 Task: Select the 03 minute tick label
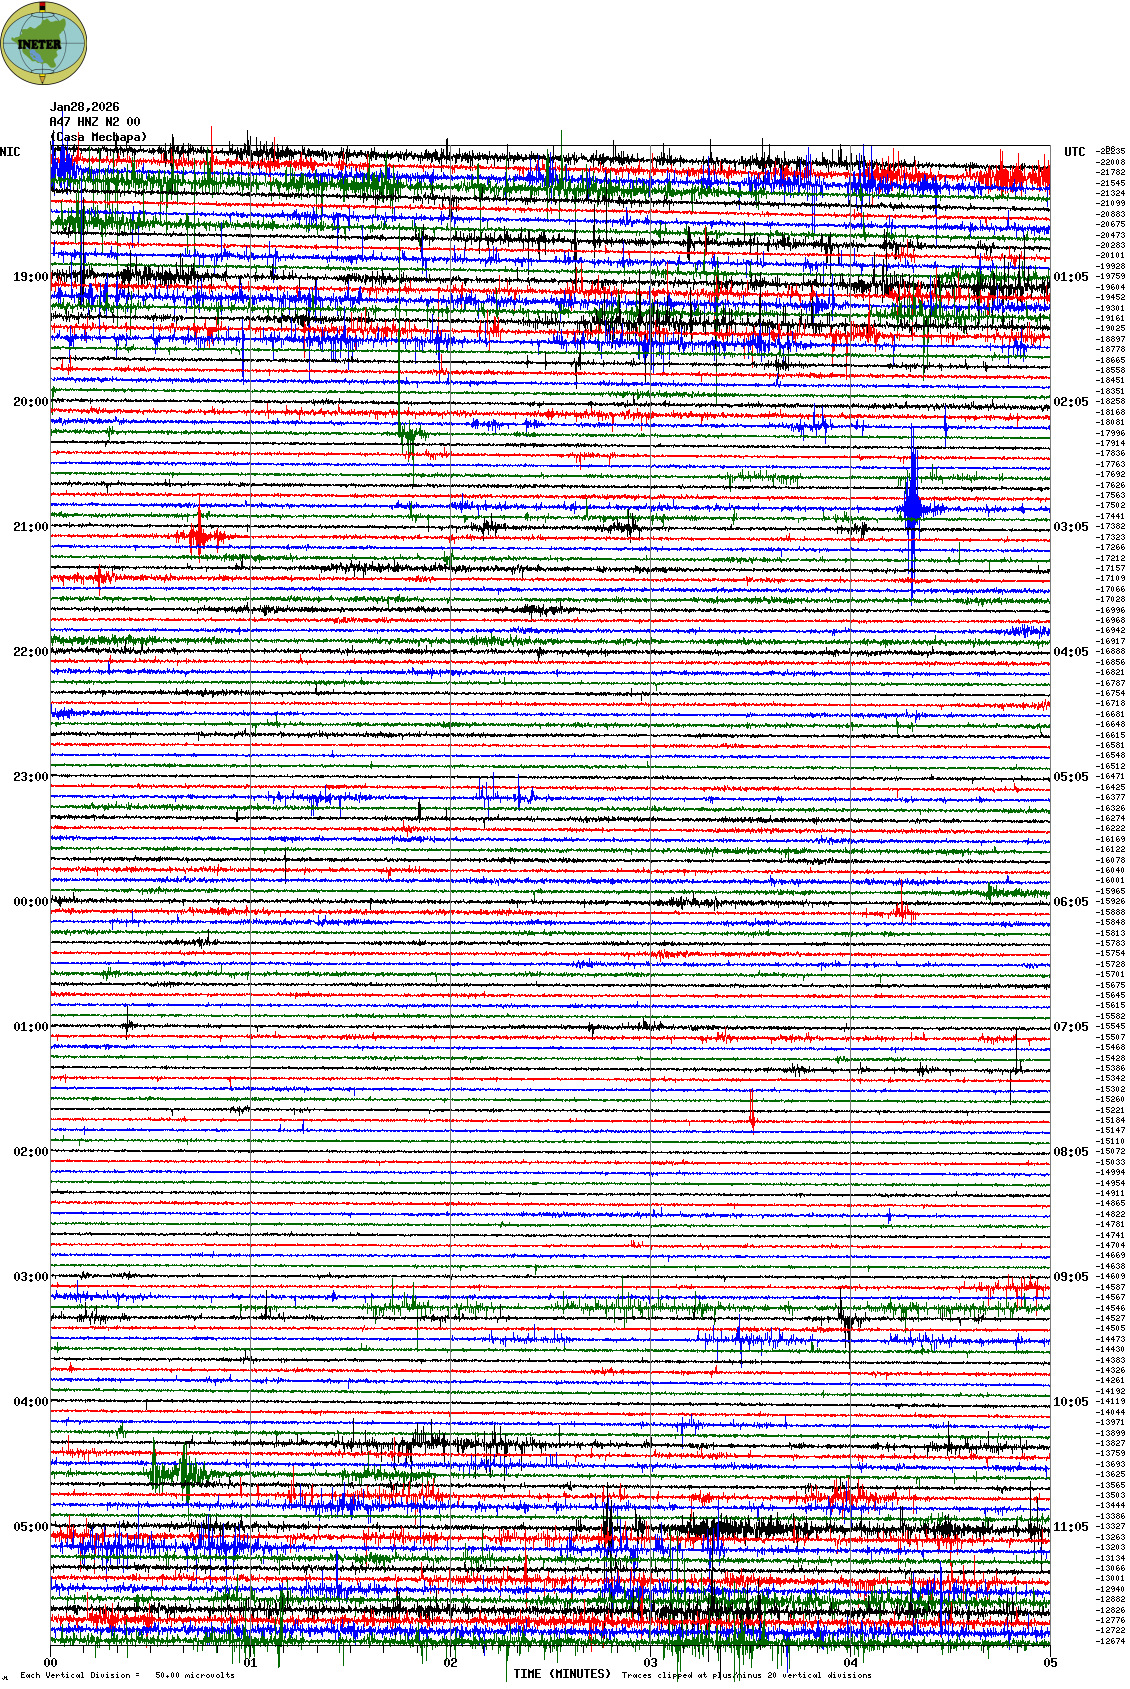pyautogui.click(x=650, y=1663)
